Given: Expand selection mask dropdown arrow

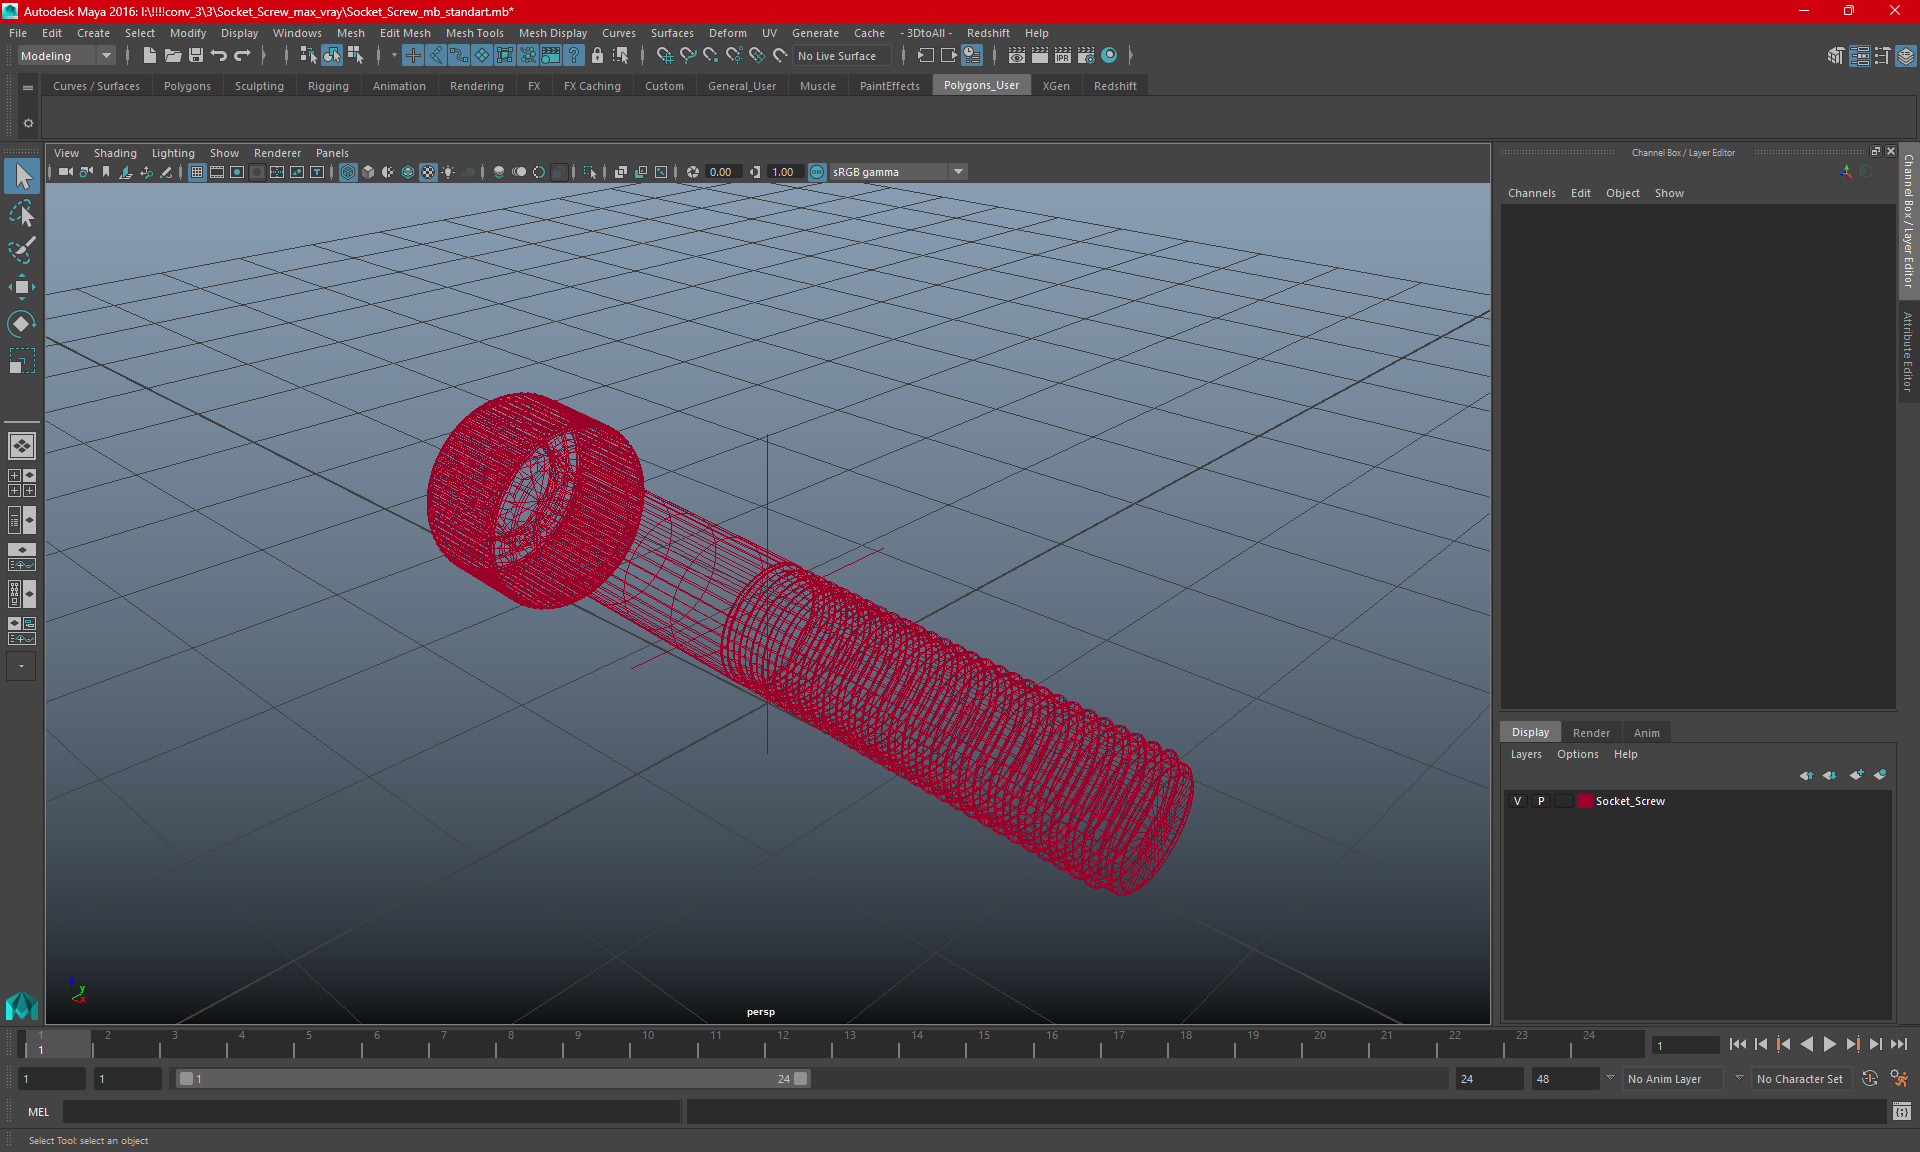Looking at the screenshot, I should [393, 56].
